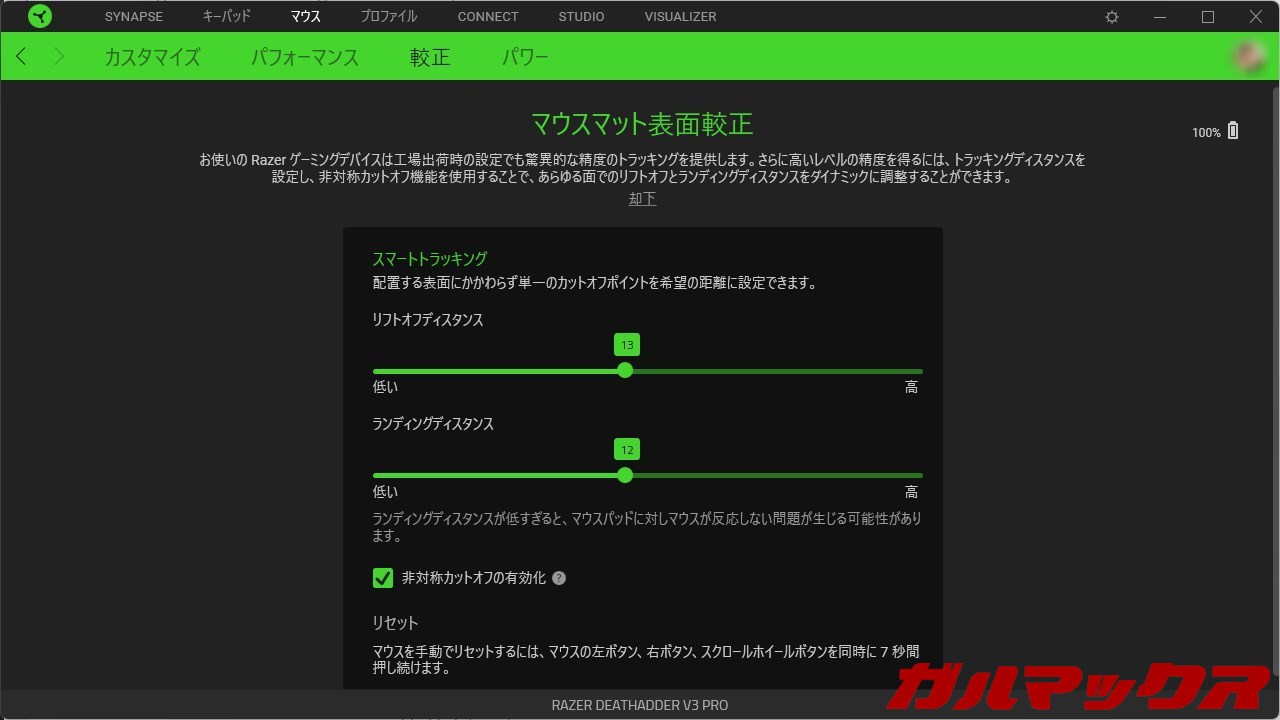Click the Razer logo icon
This screenshot has width=1280, height=720.
[40, 17]
